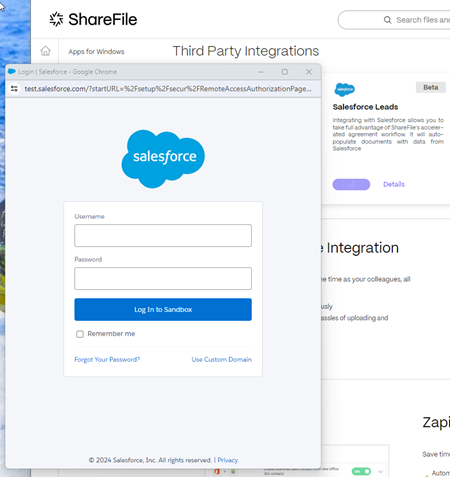Click the loading purple Salesforce Leads button
450x477 pixels.
point(351,184)
